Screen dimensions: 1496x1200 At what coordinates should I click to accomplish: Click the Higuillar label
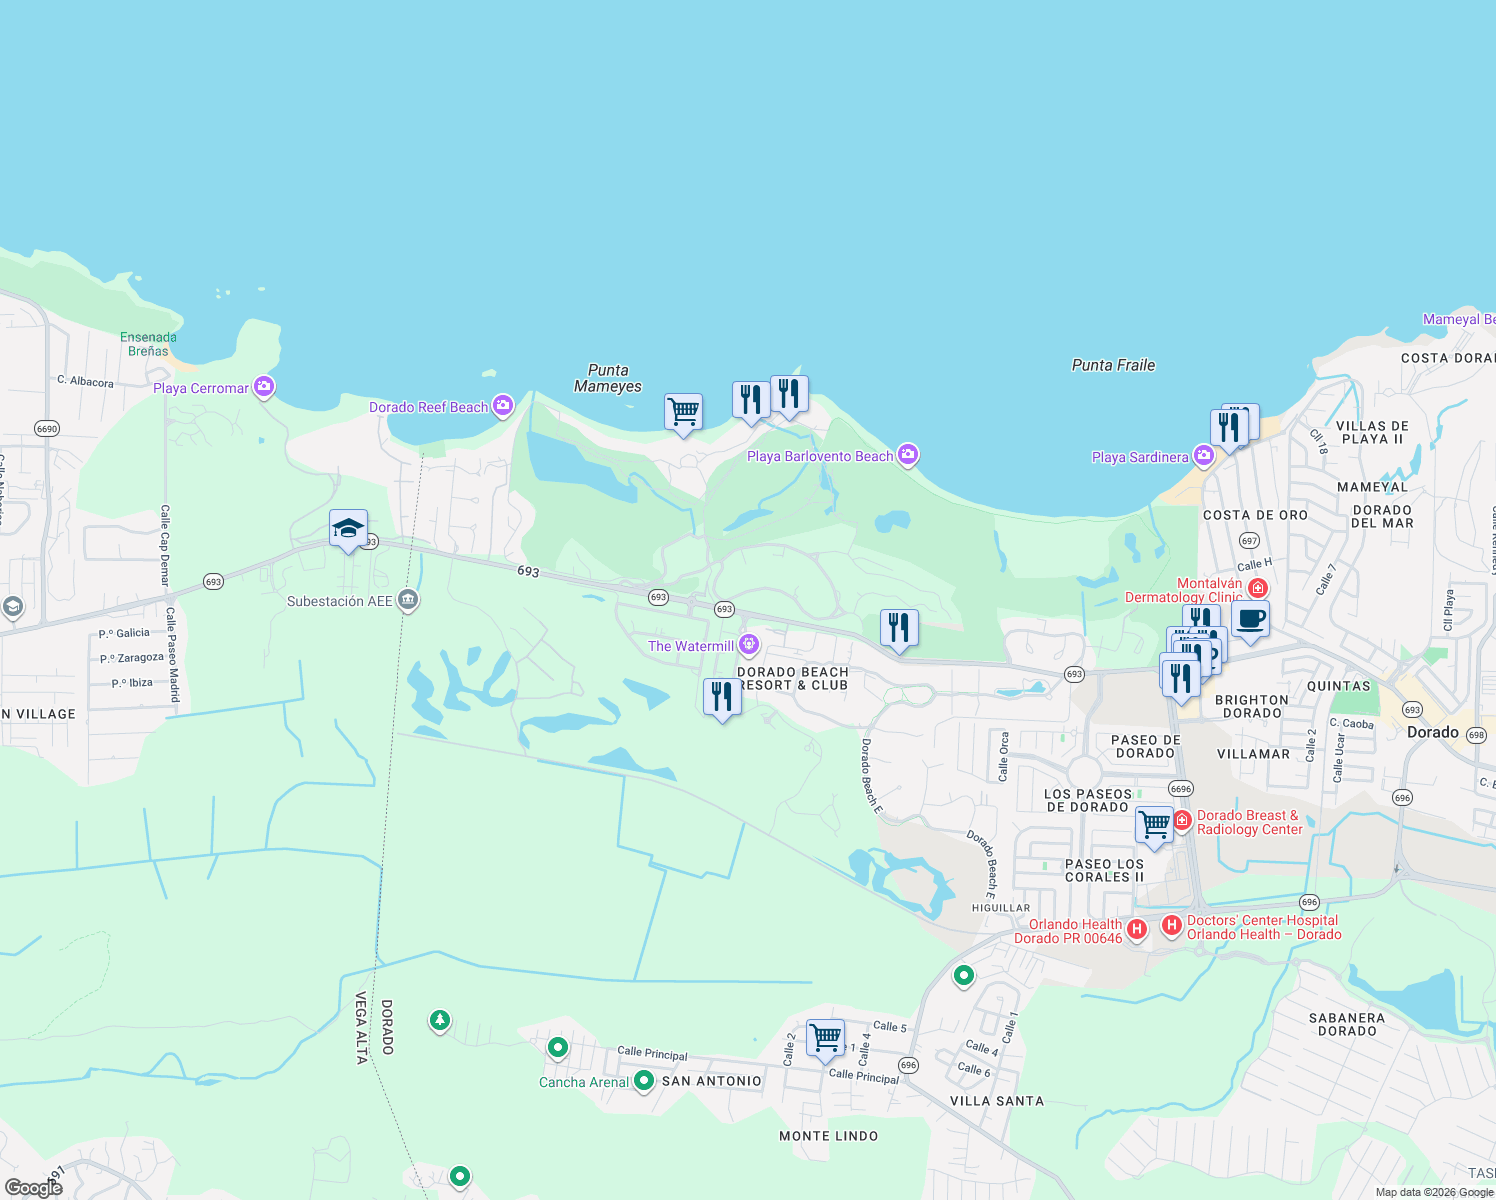[1001, 908]
